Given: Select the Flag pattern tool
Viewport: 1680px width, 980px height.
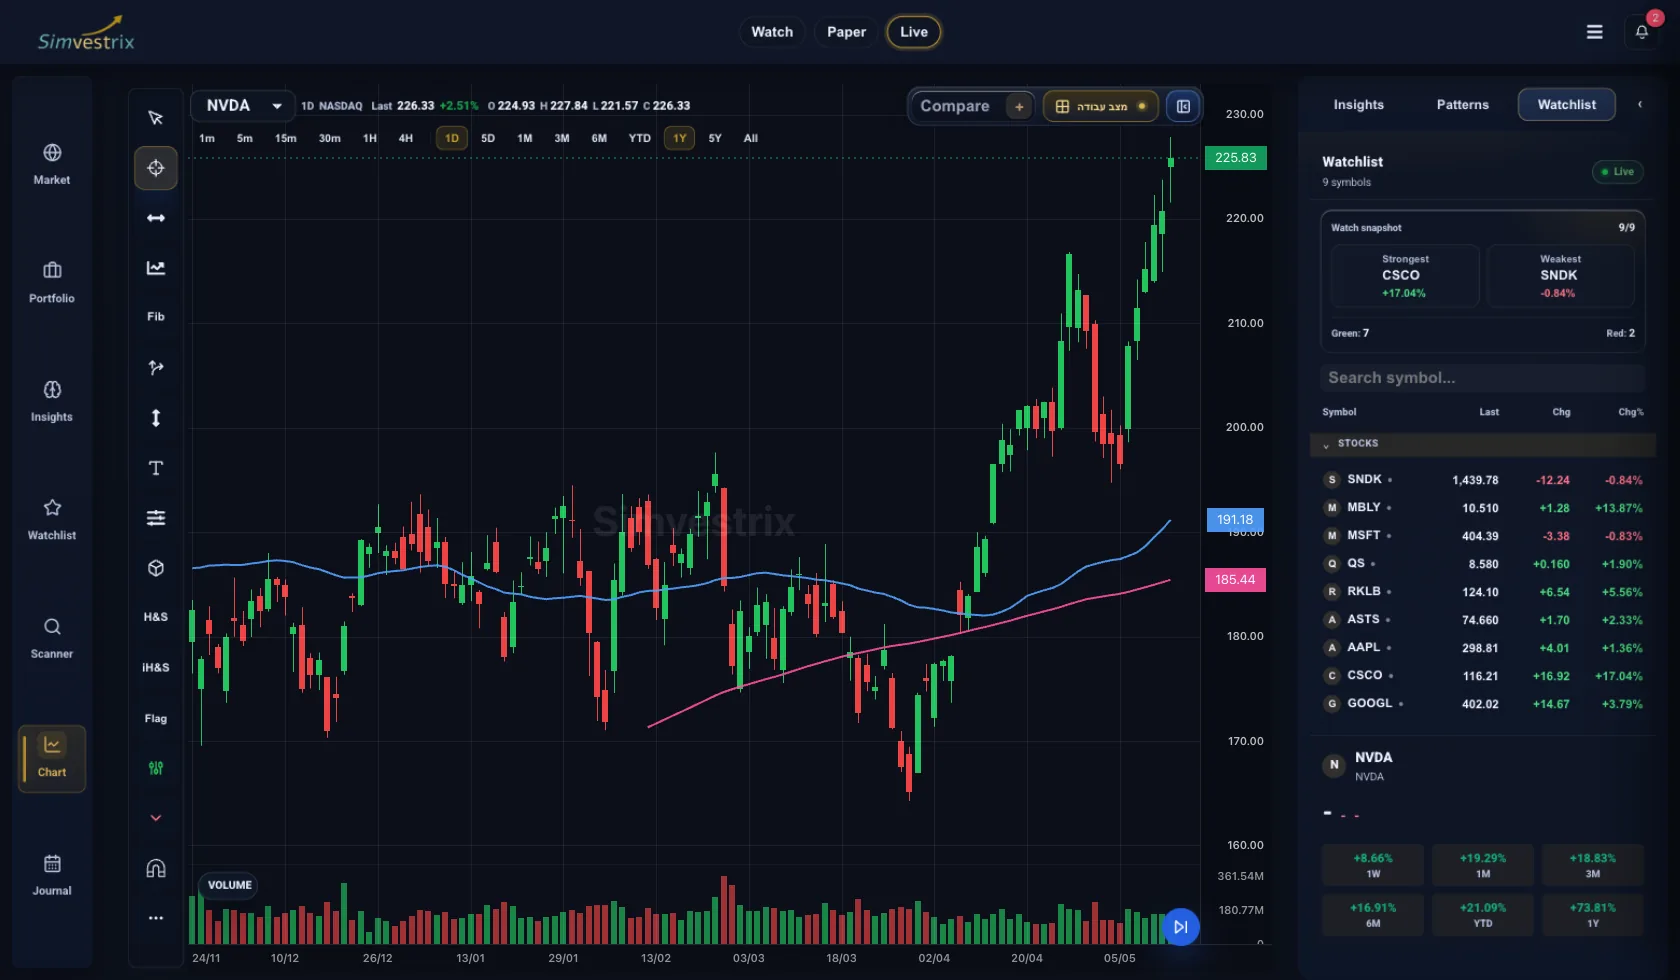Looking at the screenshot, I should [x=156, y=718].
